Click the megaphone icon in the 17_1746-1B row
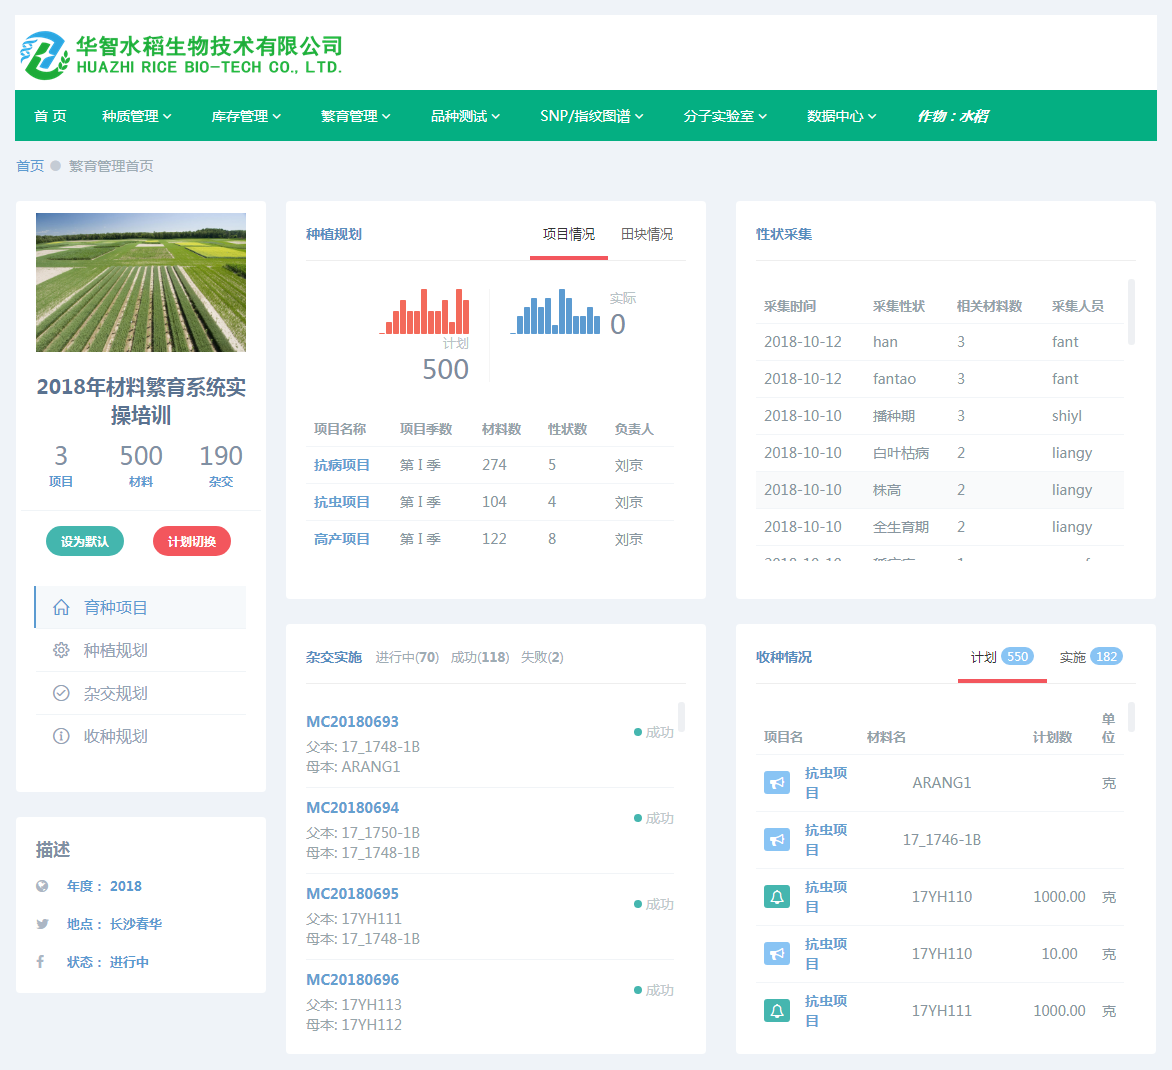Screen dimensions: 1172x1070 pyautogui.click(x=777, y=840)
